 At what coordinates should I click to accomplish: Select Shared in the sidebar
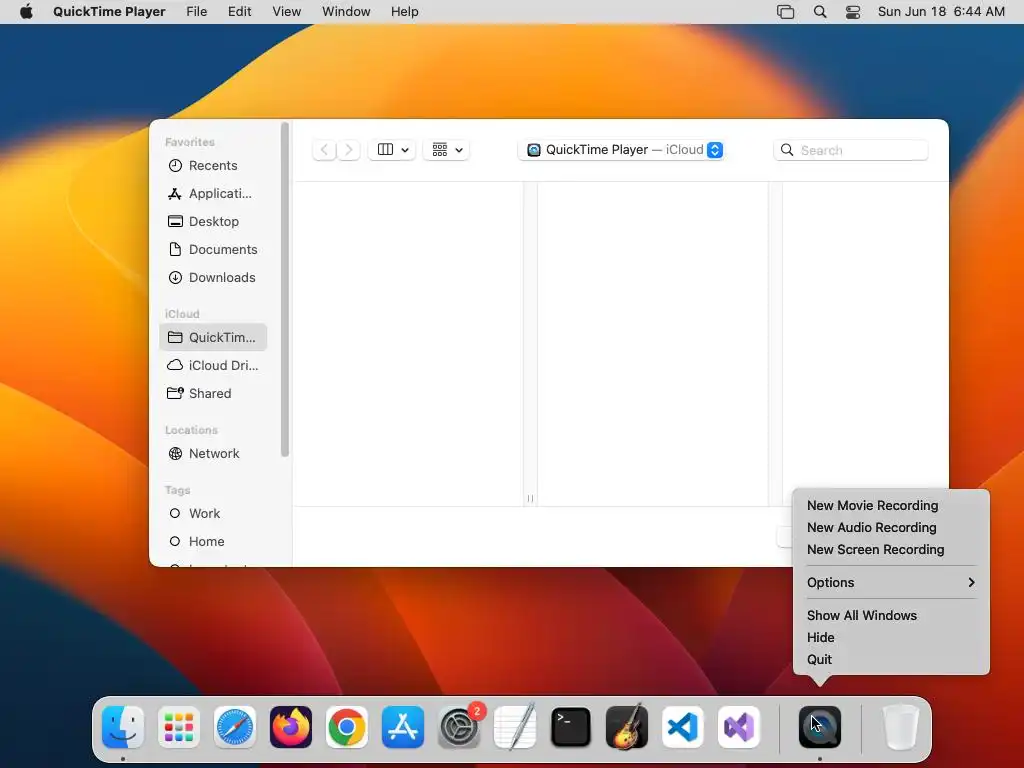click(x=213, y=394)
